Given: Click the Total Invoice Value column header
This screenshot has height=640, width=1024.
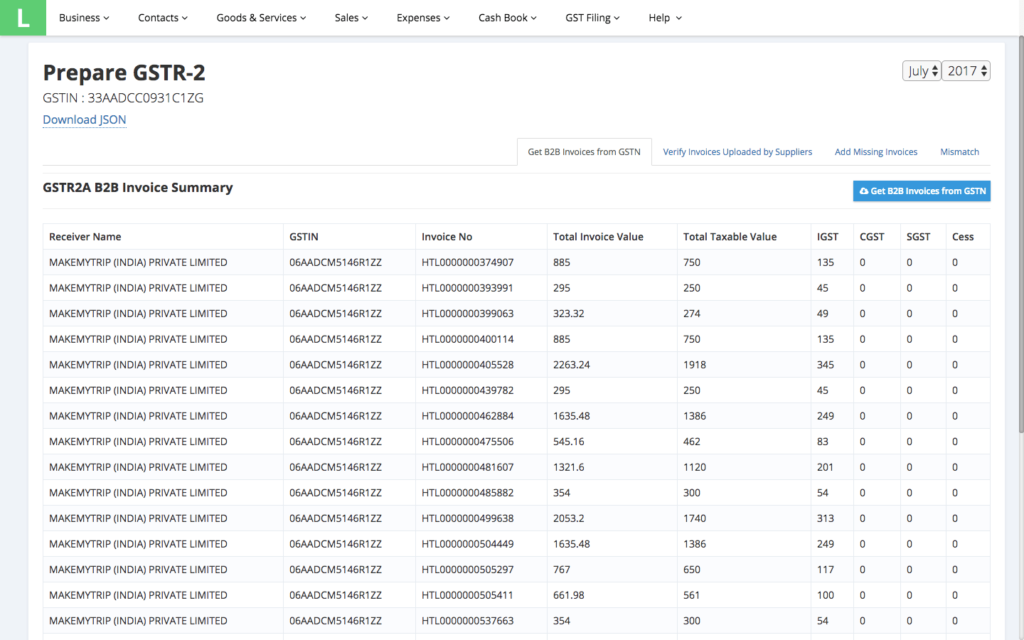Looking at the screenshot, I should (598, 237).
